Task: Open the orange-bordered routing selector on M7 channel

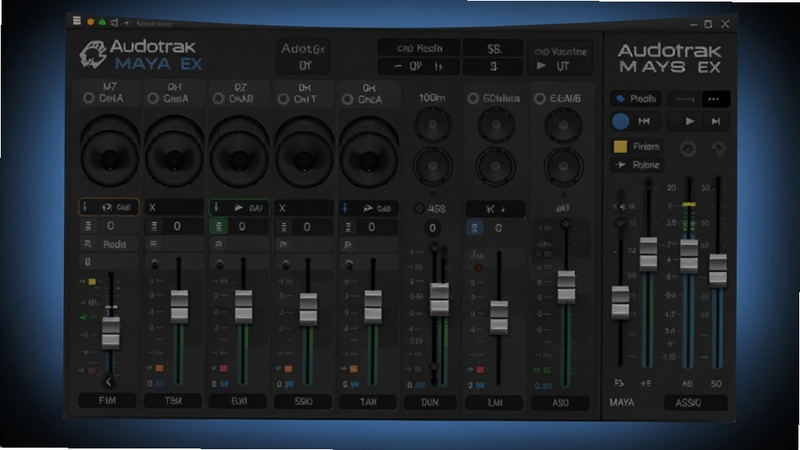Action: coord(109,207)
